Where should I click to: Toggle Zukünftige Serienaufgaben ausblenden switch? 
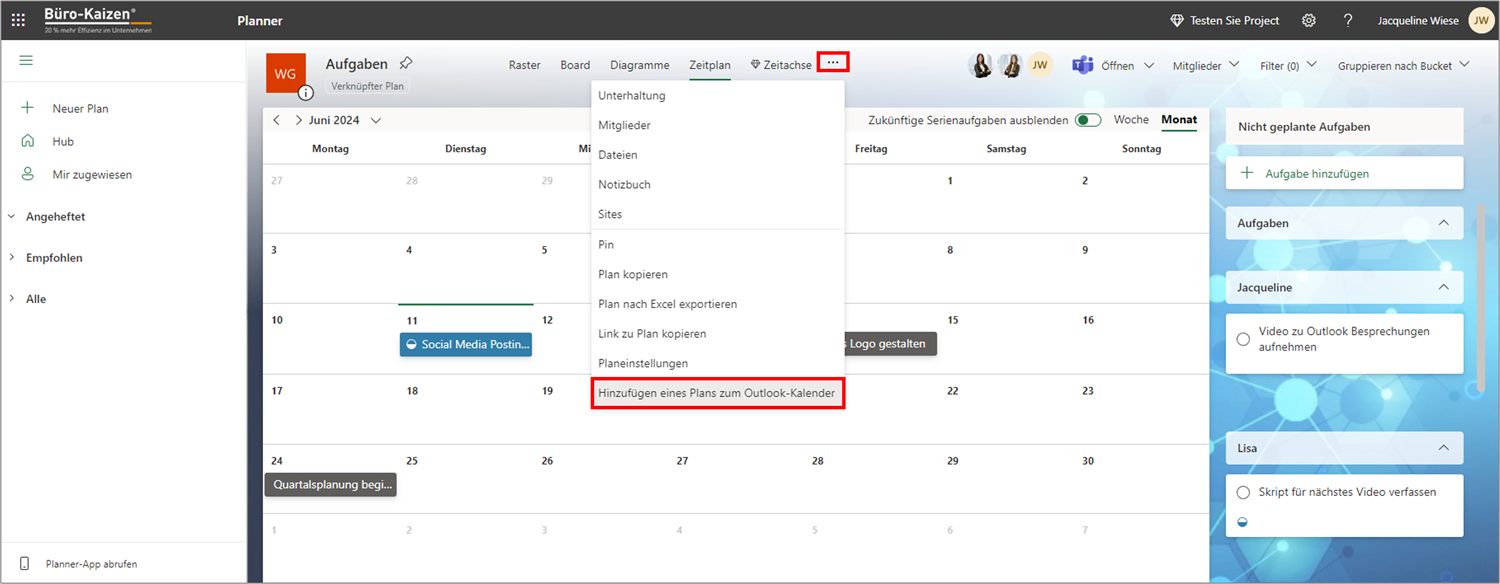click(1088, 120)
